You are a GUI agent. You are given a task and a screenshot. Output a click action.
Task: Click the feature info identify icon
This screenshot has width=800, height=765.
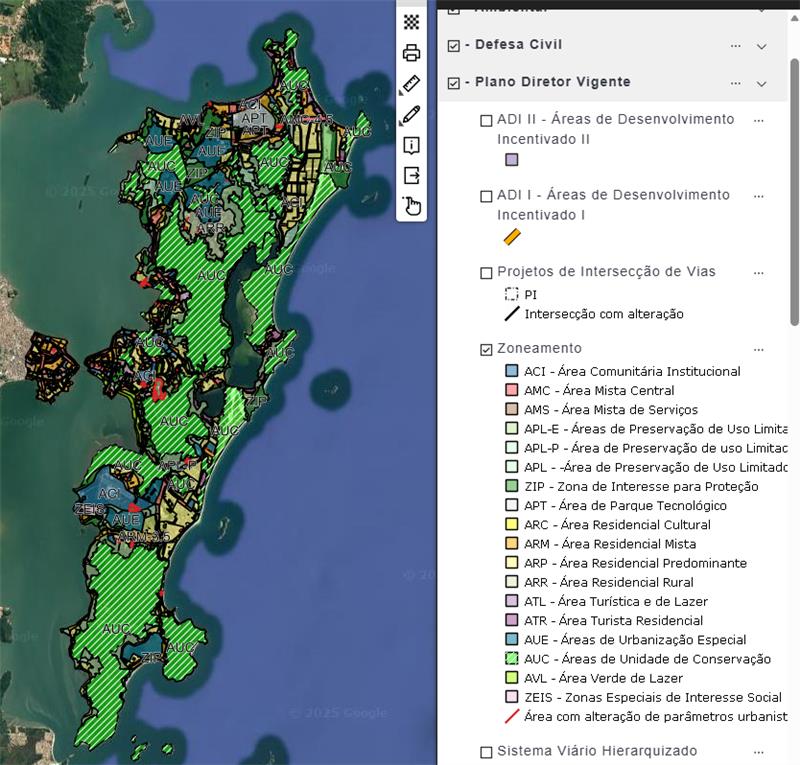[x=411, y=145]
